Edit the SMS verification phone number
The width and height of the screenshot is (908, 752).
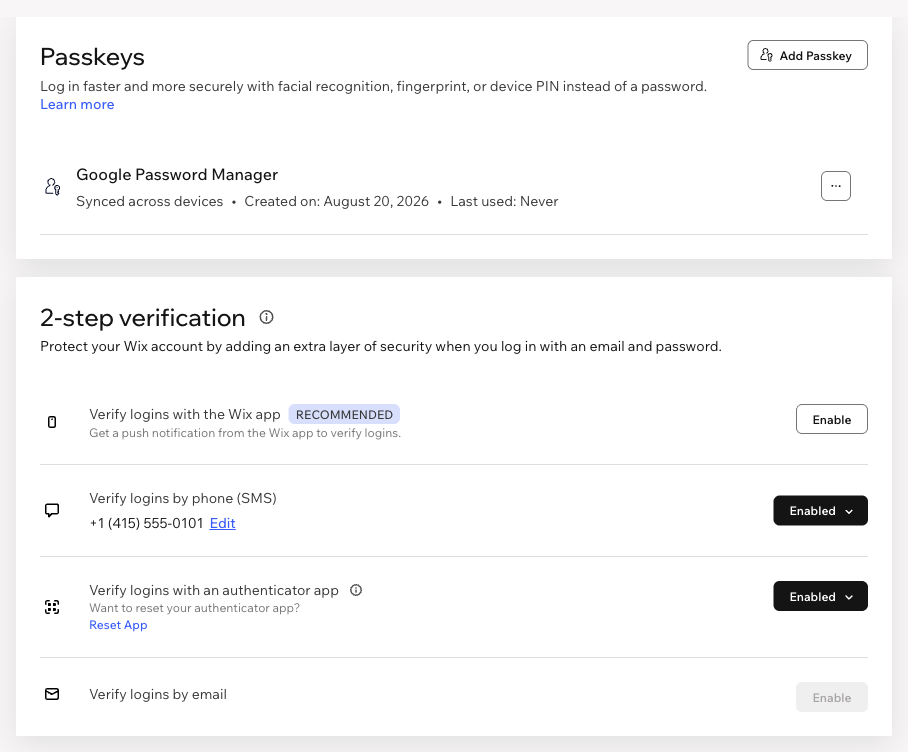222,523
